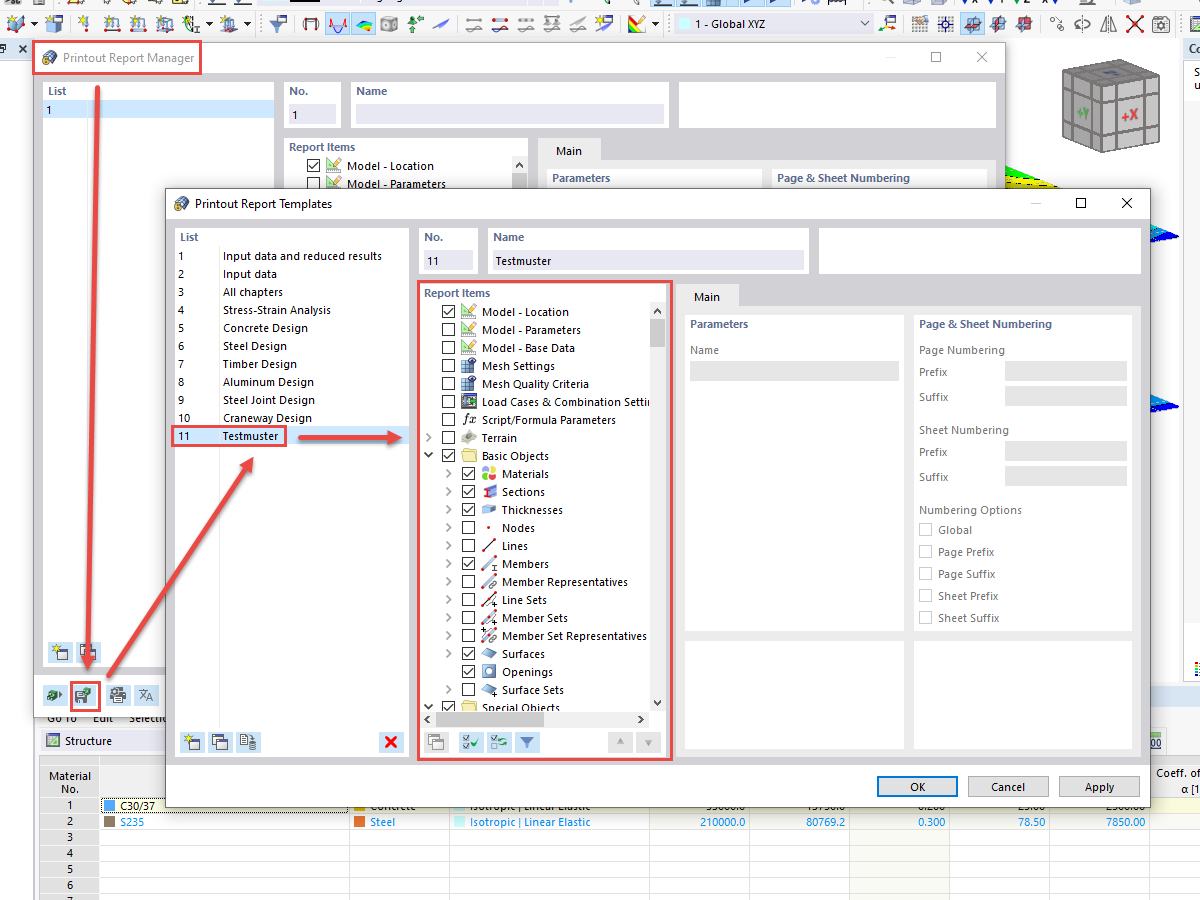Click the OK button in Printout Report Templates

point(916,786)
